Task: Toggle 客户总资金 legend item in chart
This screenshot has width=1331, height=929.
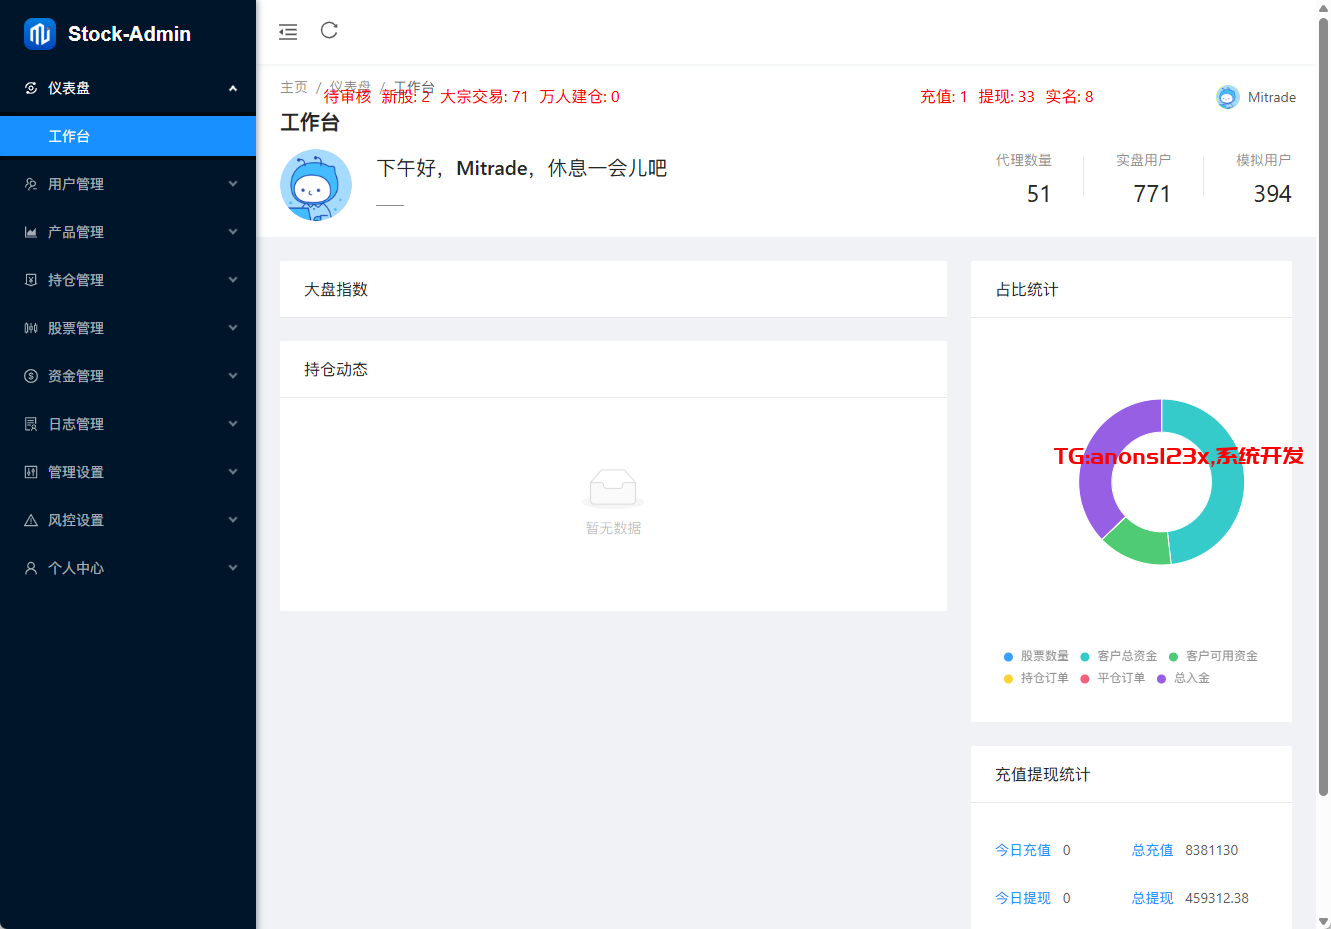Action: 1118,656
